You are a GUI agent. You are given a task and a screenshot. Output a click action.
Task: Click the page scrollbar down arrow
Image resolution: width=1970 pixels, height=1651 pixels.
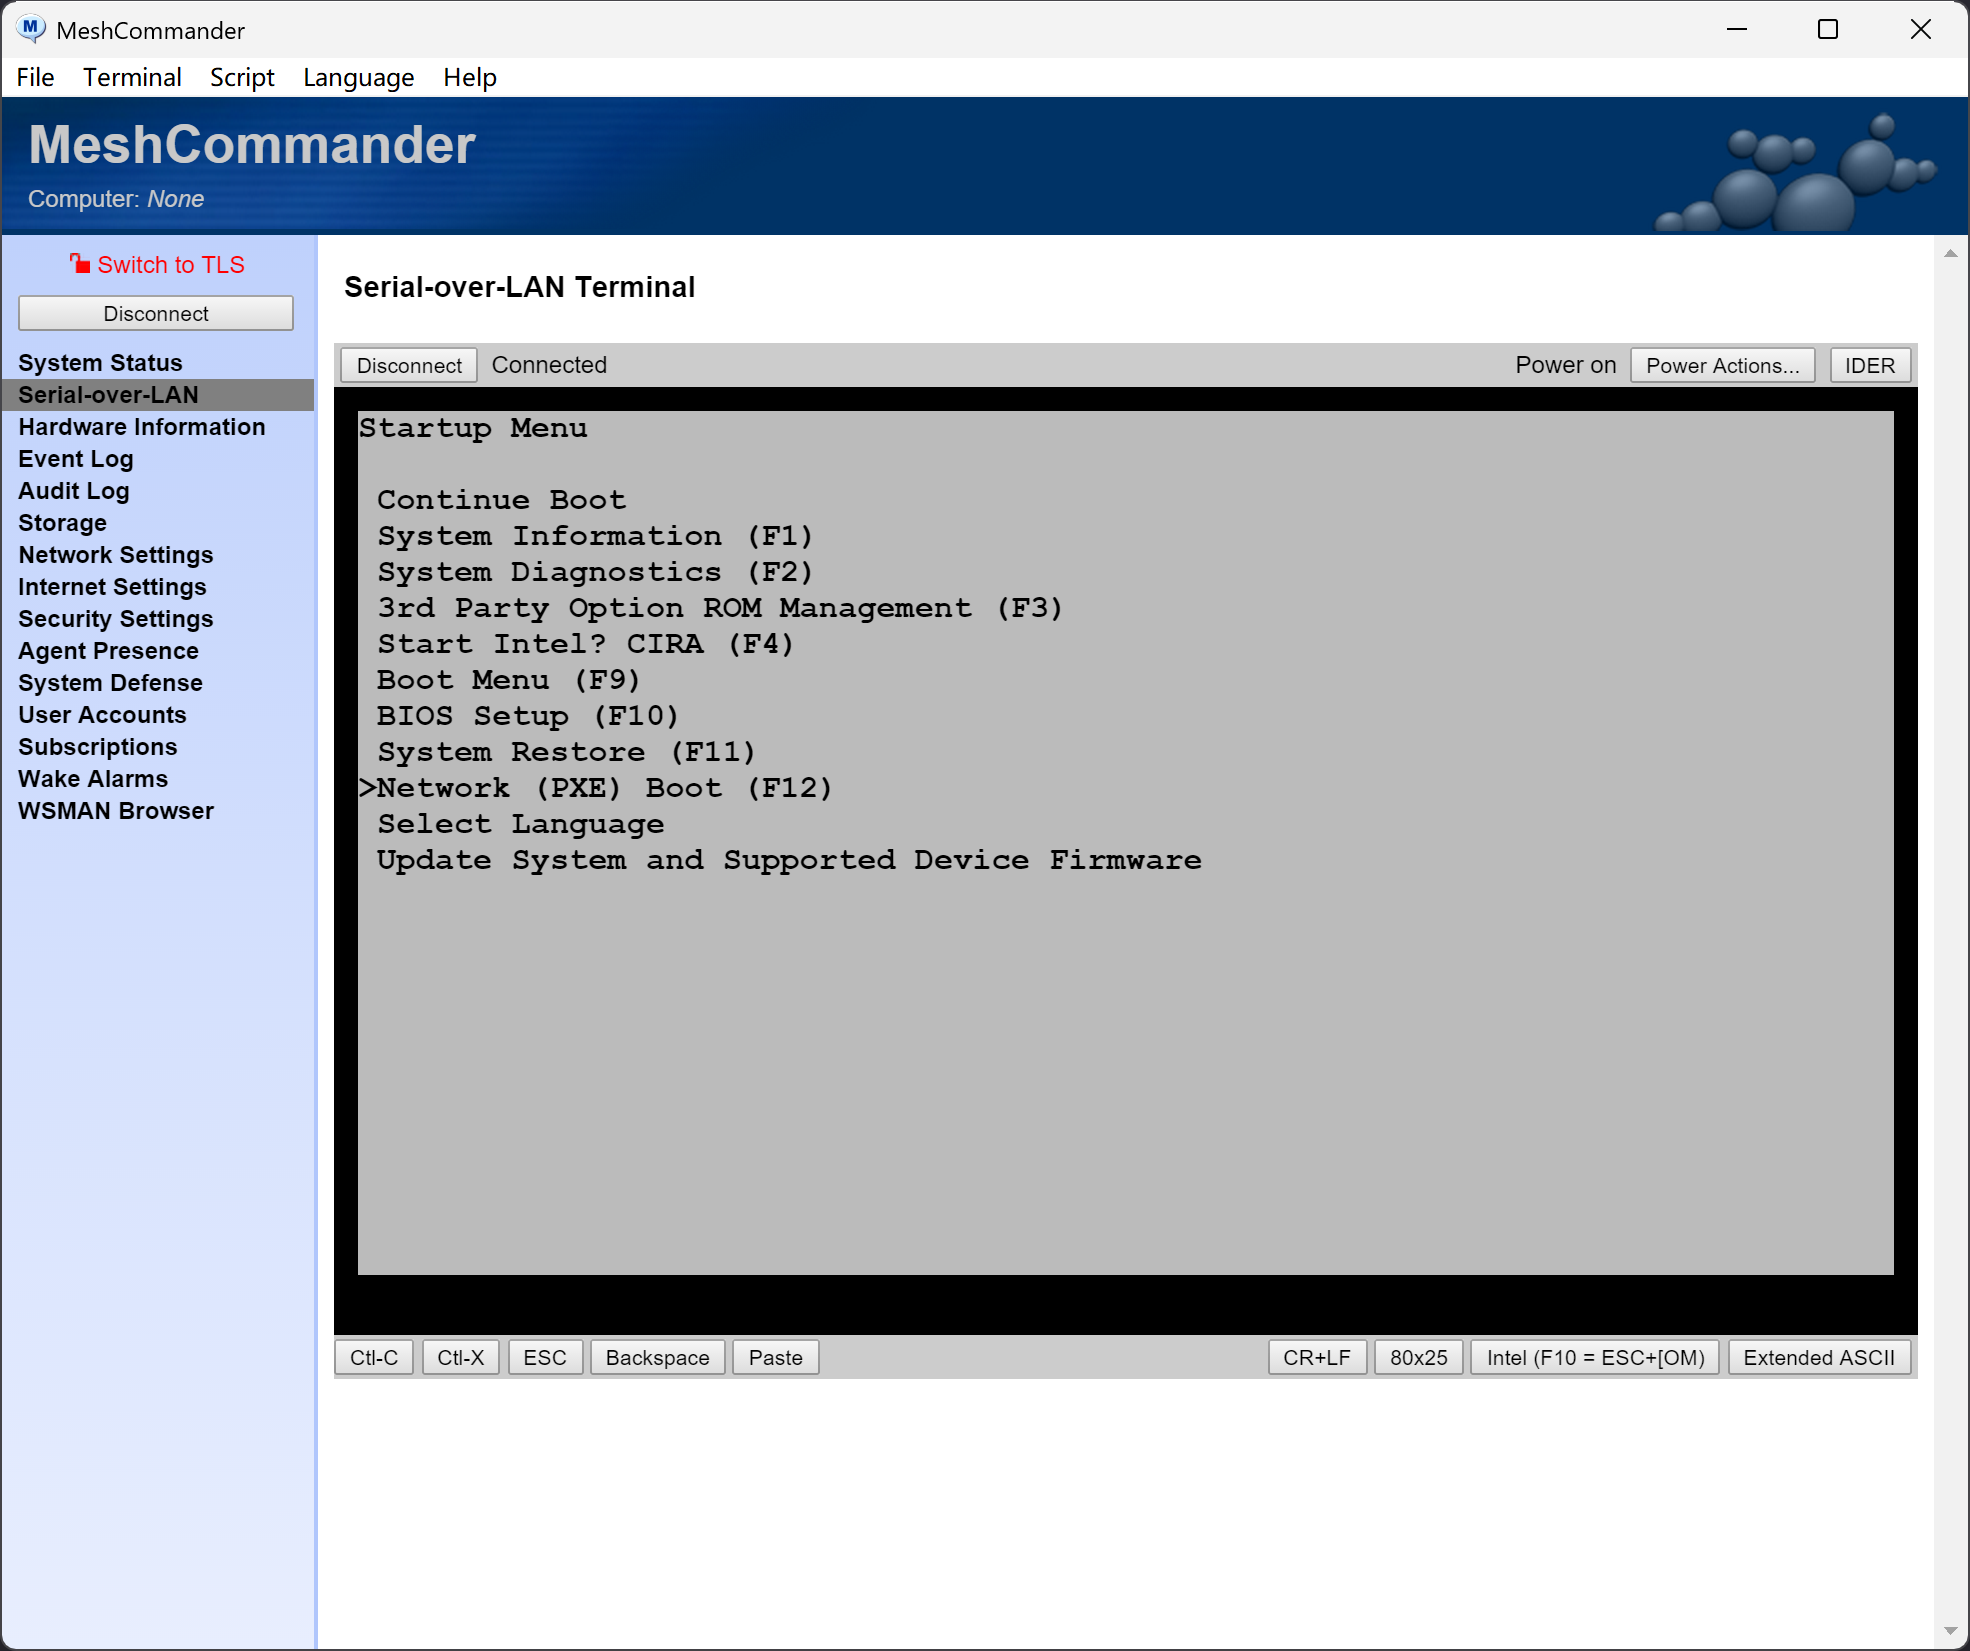(x=1950, y=1631)
